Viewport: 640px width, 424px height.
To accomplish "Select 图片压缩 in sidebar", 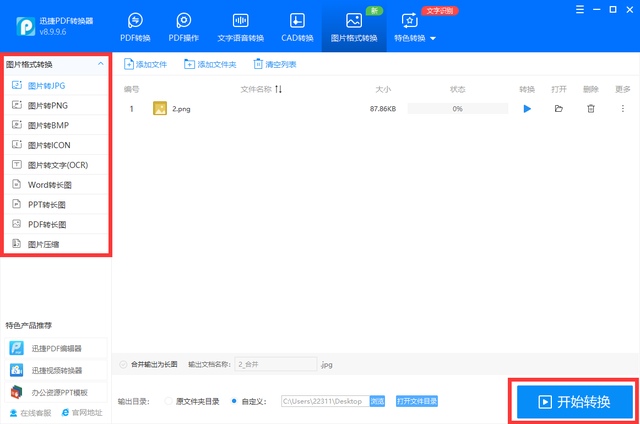I will tap(56, 244).
